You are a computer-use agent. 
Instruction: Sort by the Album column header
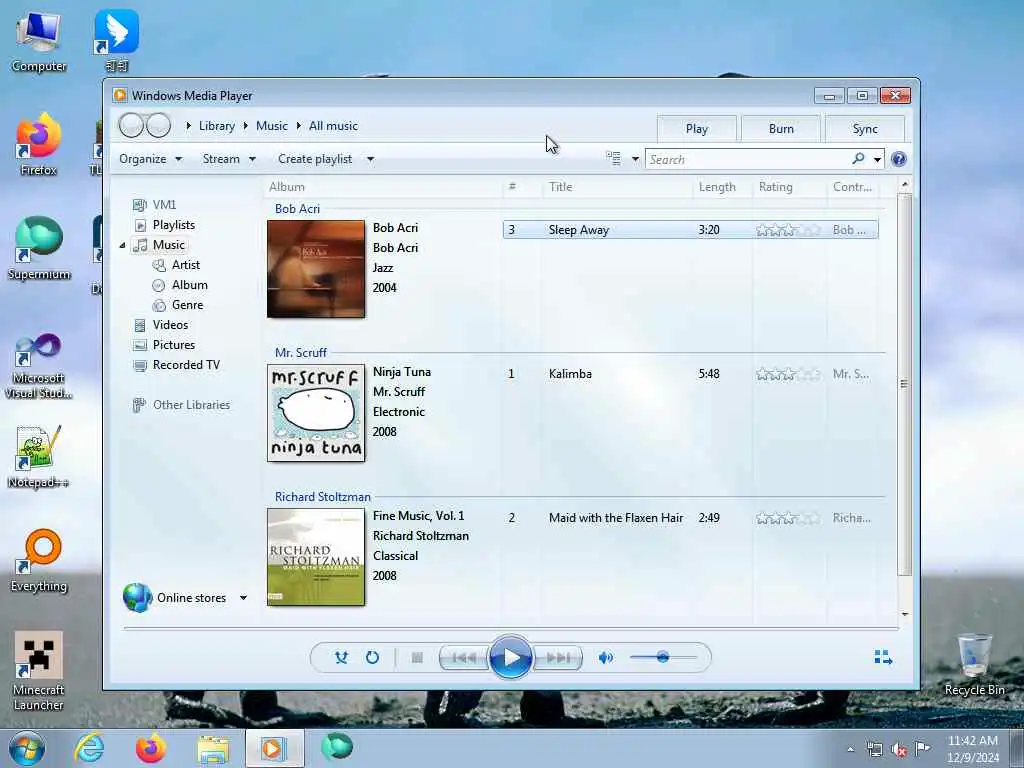[x=287, y=187]
